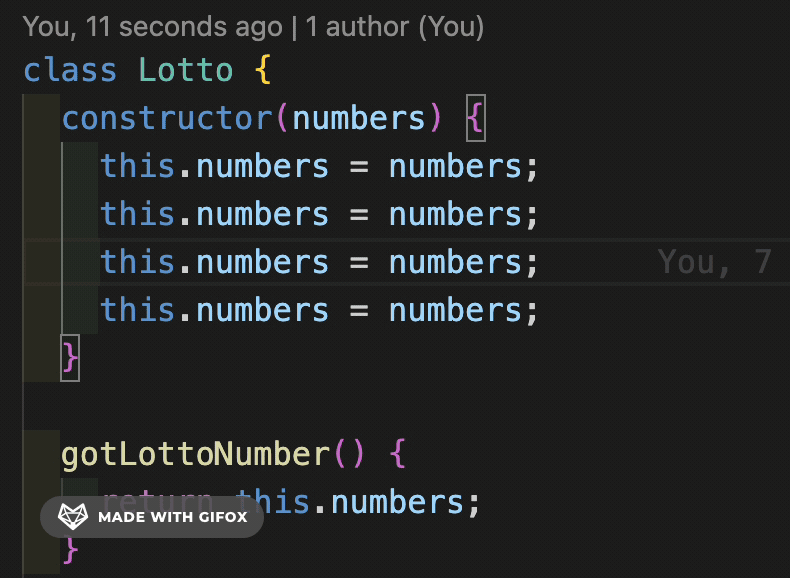Click the "1 author (You)" CodeLens link
This screenshot has height=578, width=790.
coord(394,26)
